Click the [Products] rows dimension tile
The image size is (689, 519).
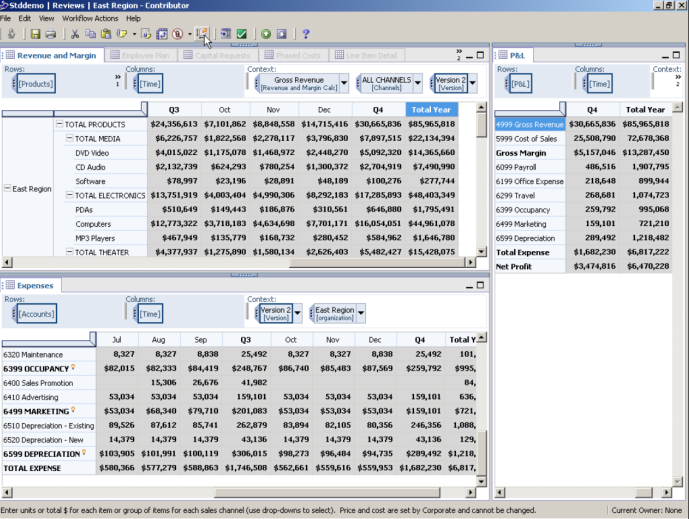pyautogui.click(x=35, y=83)
